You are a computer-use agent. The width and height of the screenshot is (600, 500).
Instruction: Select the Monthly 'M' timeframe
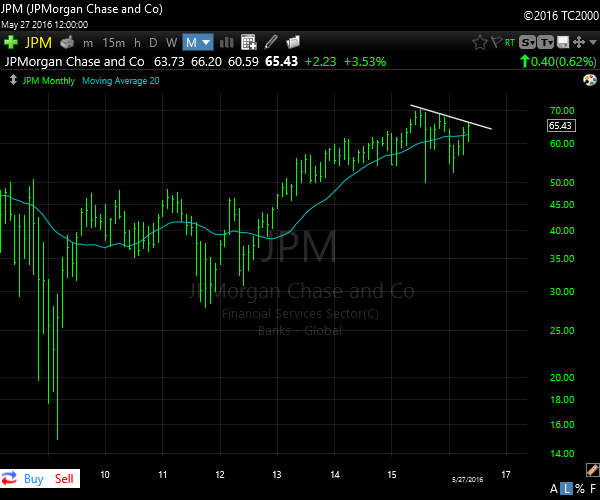pyautogui.click(x=191, y=42)
